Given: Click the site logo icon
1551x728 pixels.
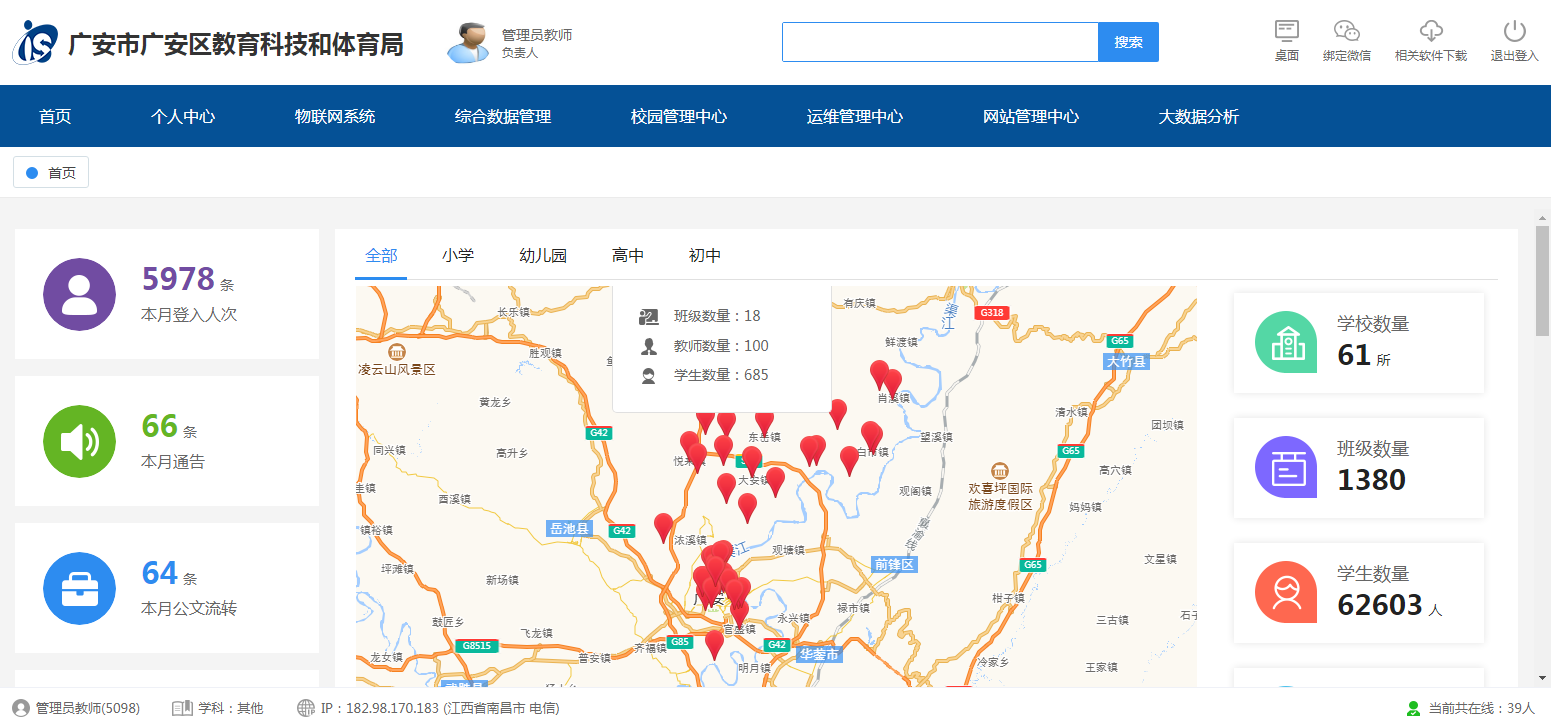Looking at the screenshot, I should pos(35,42).
